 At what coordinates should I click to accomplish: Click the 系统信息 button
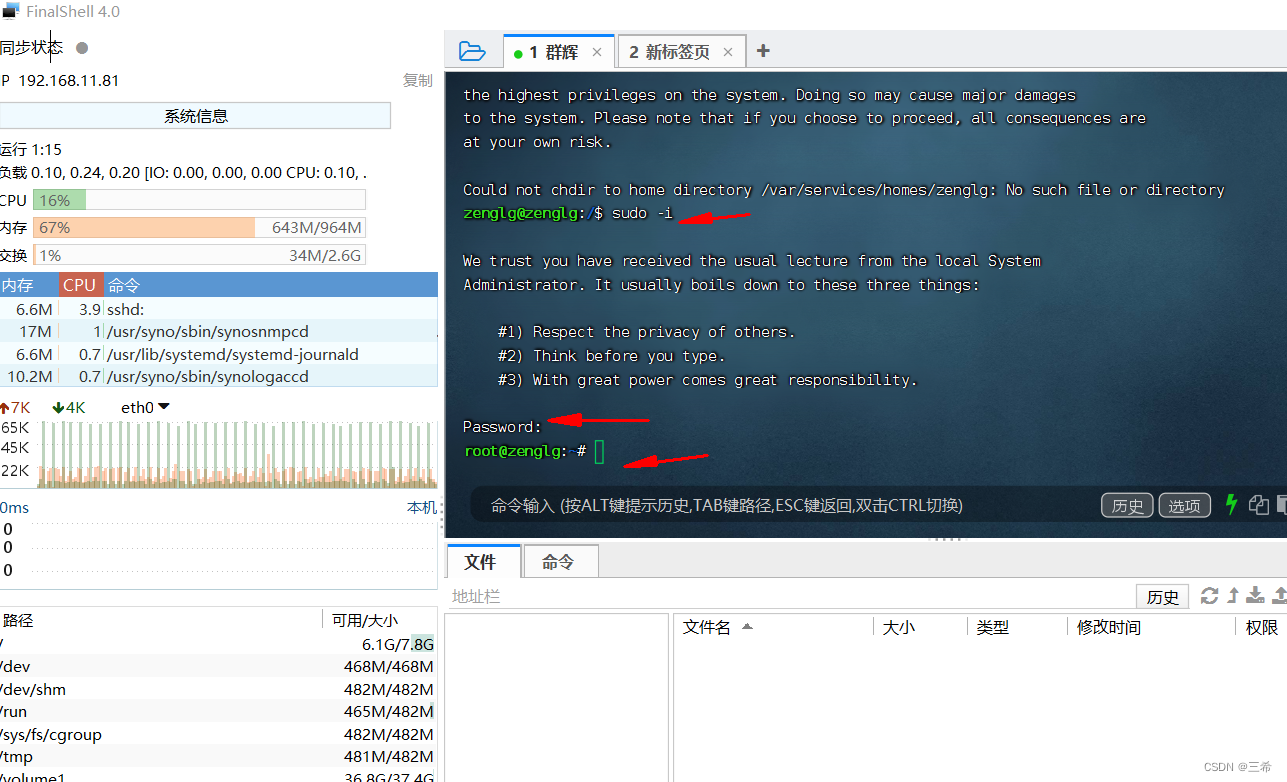tap(195, 115)
